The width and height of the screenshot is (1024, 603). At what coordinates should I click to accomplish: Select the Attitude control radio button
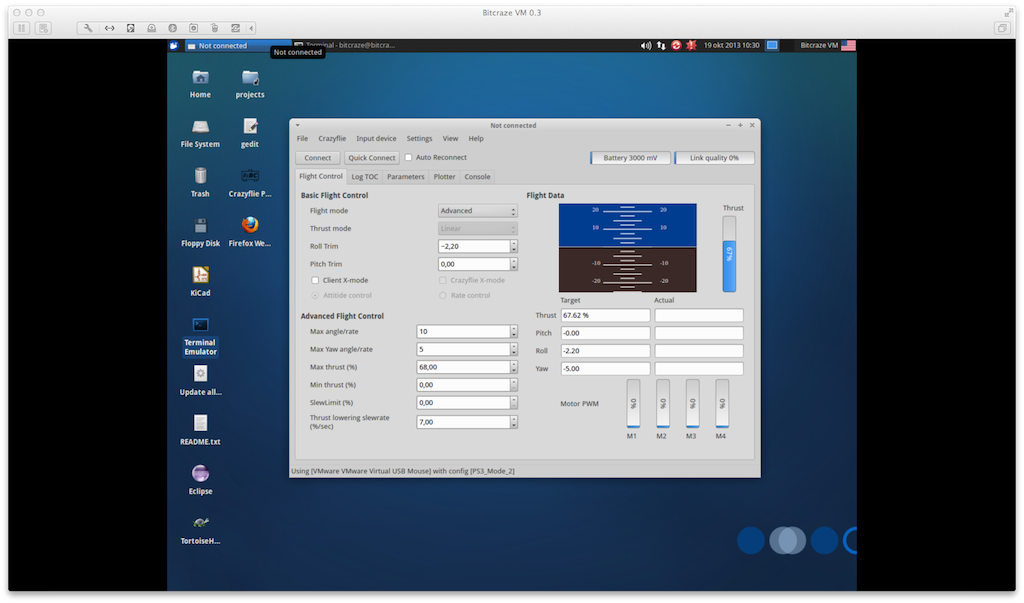(315, 295)
